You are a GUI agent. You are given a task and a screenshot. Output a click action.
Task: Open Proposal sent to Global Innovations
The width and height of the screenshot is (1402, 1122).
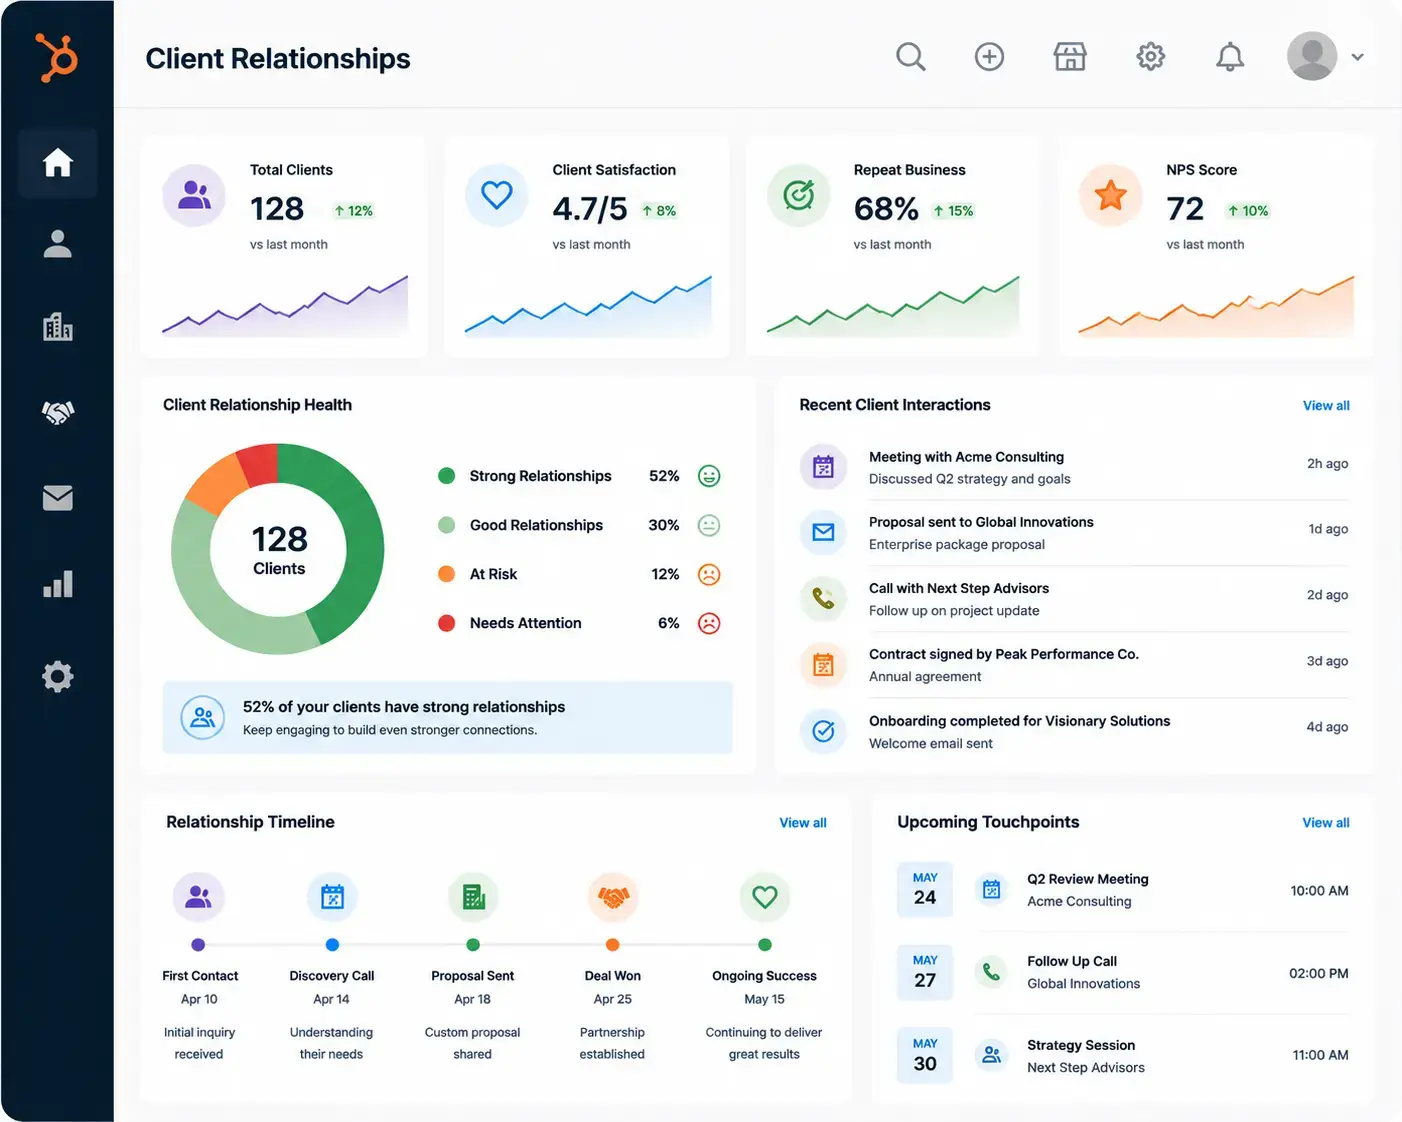1075,533
